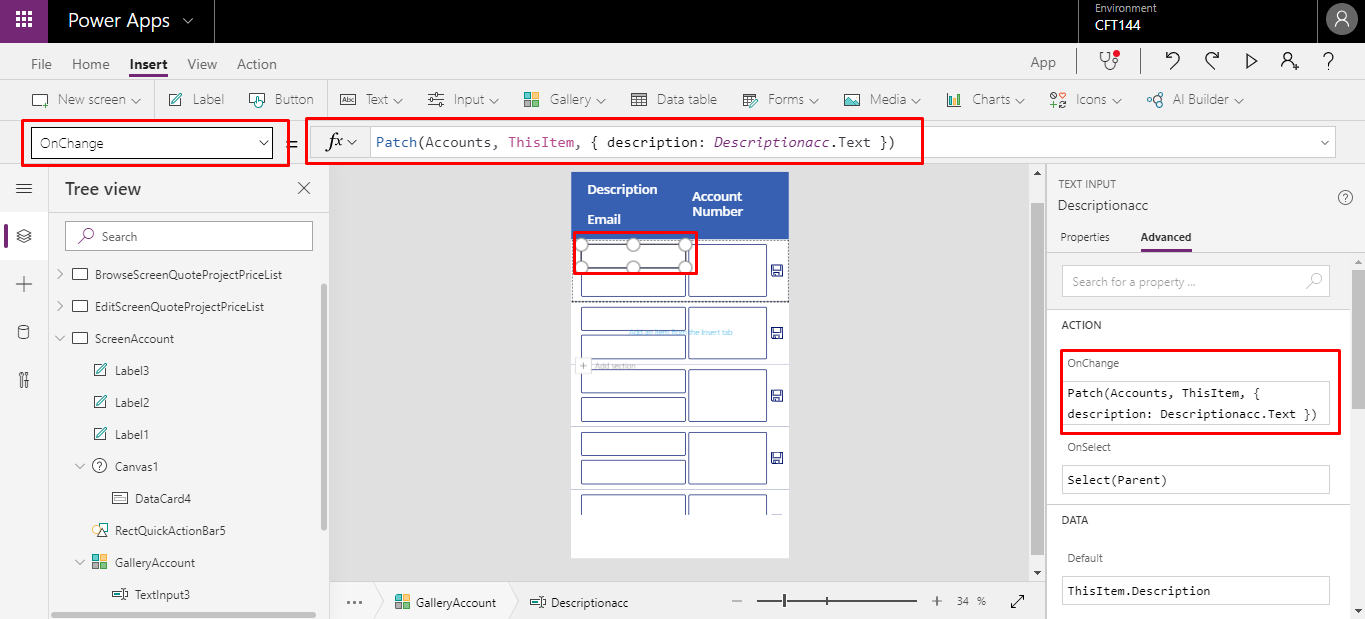Insert a Data table
This screenshot has width=1365, height=619.
[x=674, y=100]
